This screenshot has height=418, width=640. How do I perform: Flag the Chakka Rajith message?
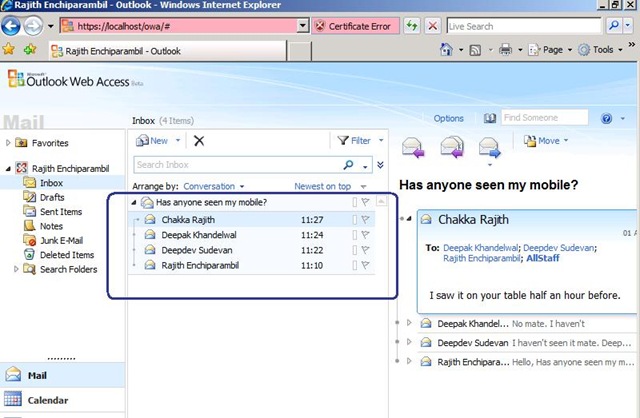[365, 220]
